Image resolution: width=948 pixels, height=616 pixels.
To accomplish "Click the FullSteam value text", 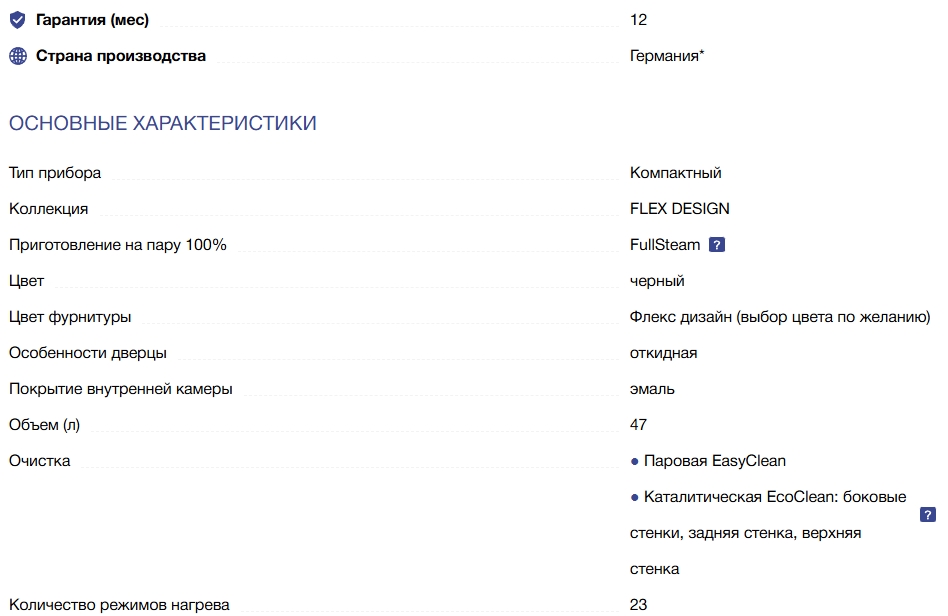I will (664, 245).
